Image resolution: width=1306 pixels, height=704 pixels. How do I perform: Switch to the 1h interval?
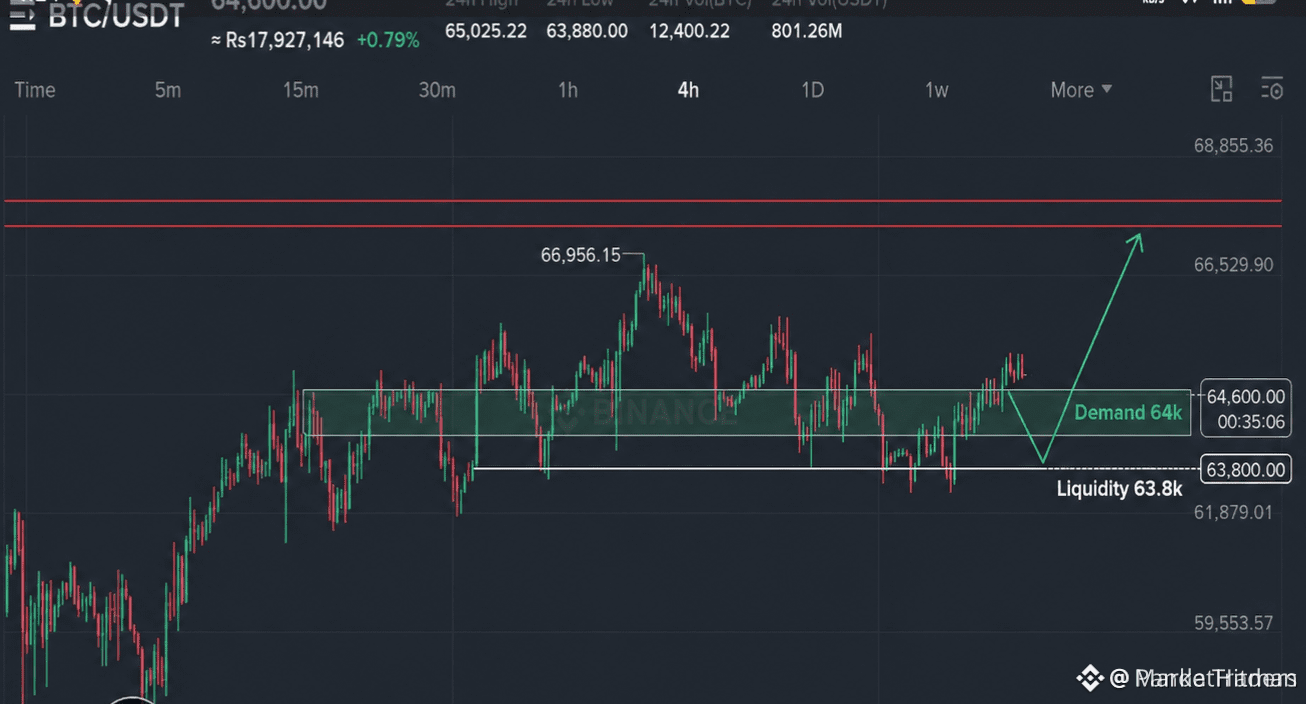coord(567,90)
